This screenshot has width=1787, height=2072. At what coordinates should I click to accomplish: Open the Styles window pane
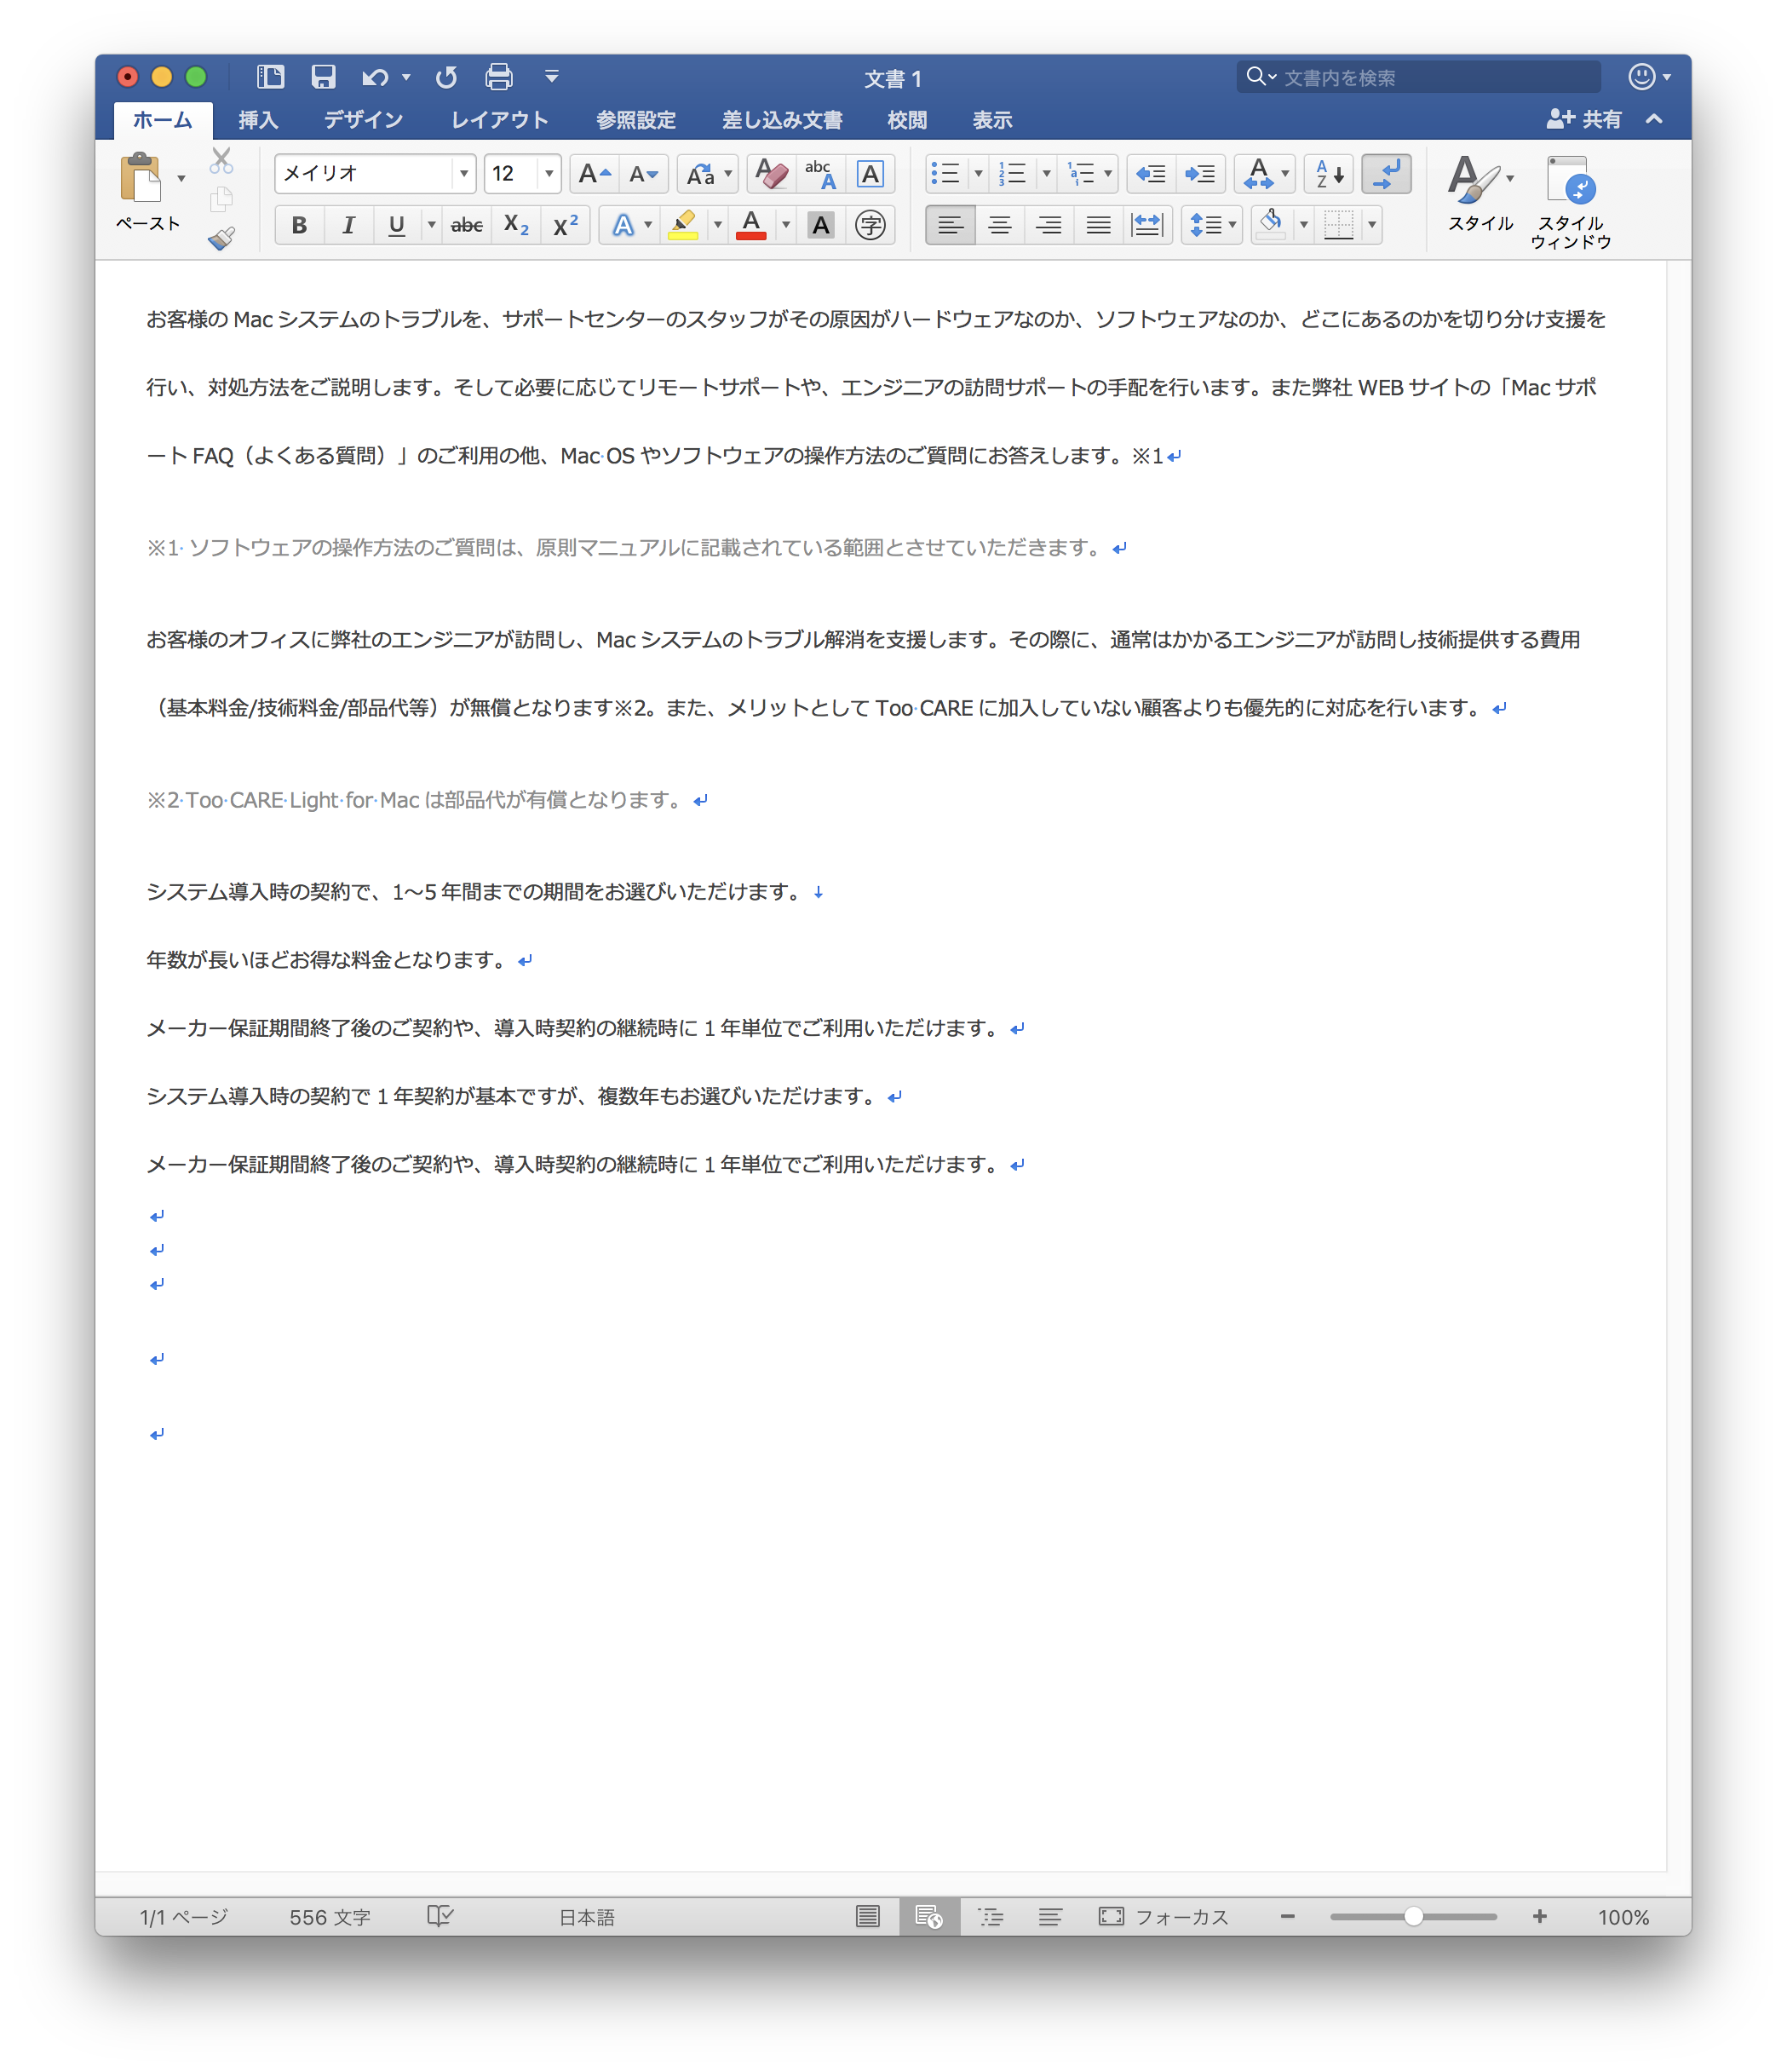click(x=1569, y=202)
